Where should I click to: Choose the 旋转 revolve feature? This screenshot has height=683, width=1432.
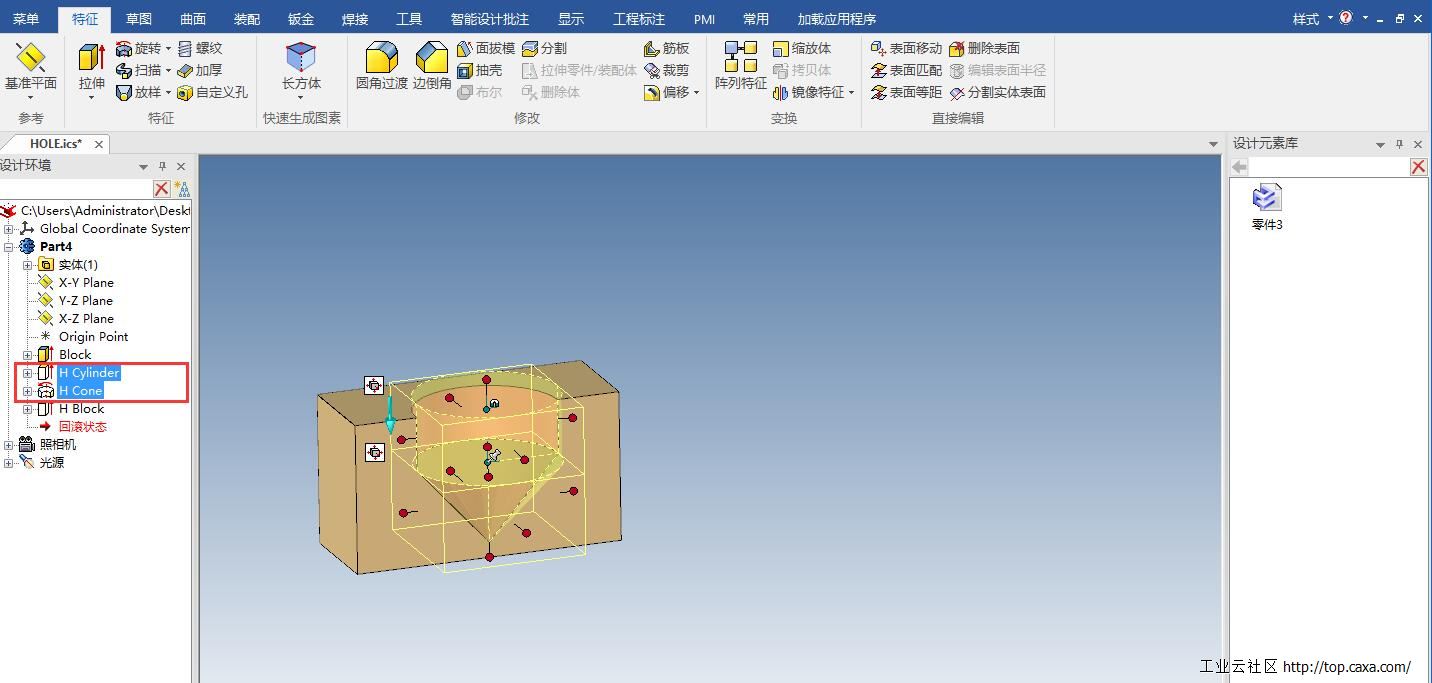(x=138, y=48)
